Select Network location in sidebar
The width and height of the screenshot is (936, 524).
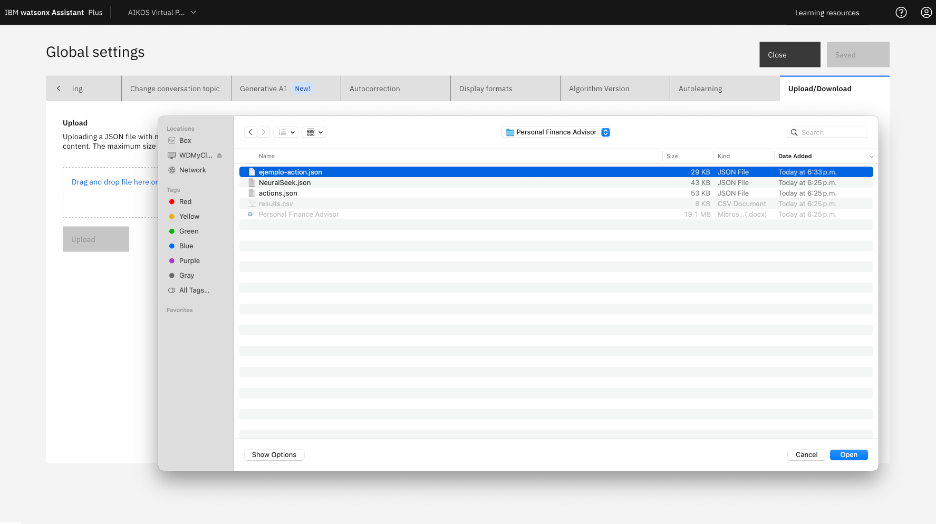tap(192, 170)
